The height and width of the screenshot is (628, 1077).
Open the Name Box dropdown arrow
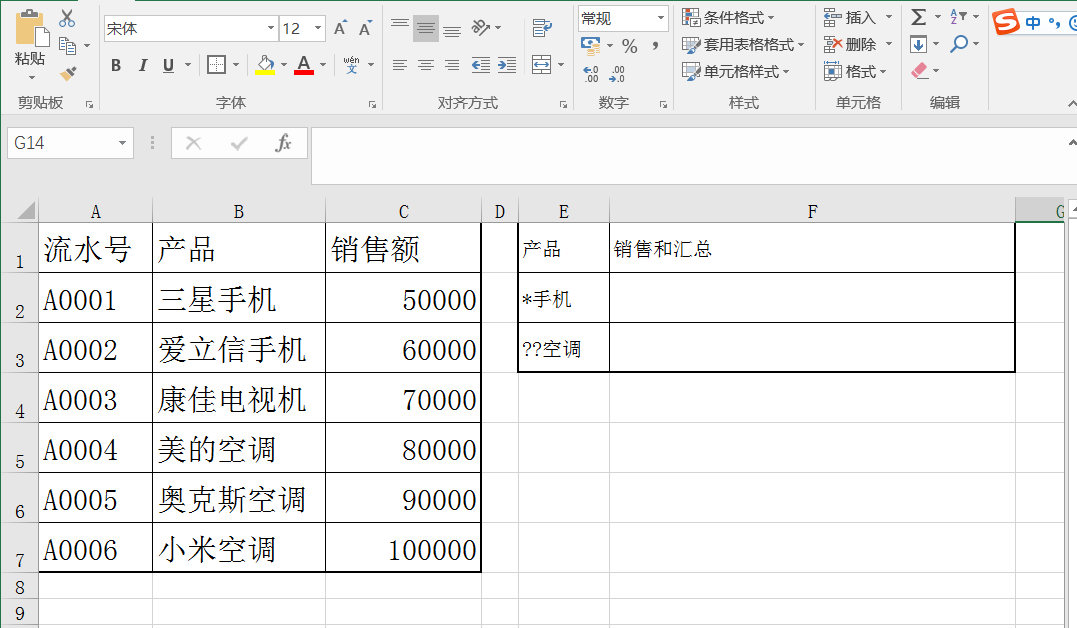tap(123, 143)
